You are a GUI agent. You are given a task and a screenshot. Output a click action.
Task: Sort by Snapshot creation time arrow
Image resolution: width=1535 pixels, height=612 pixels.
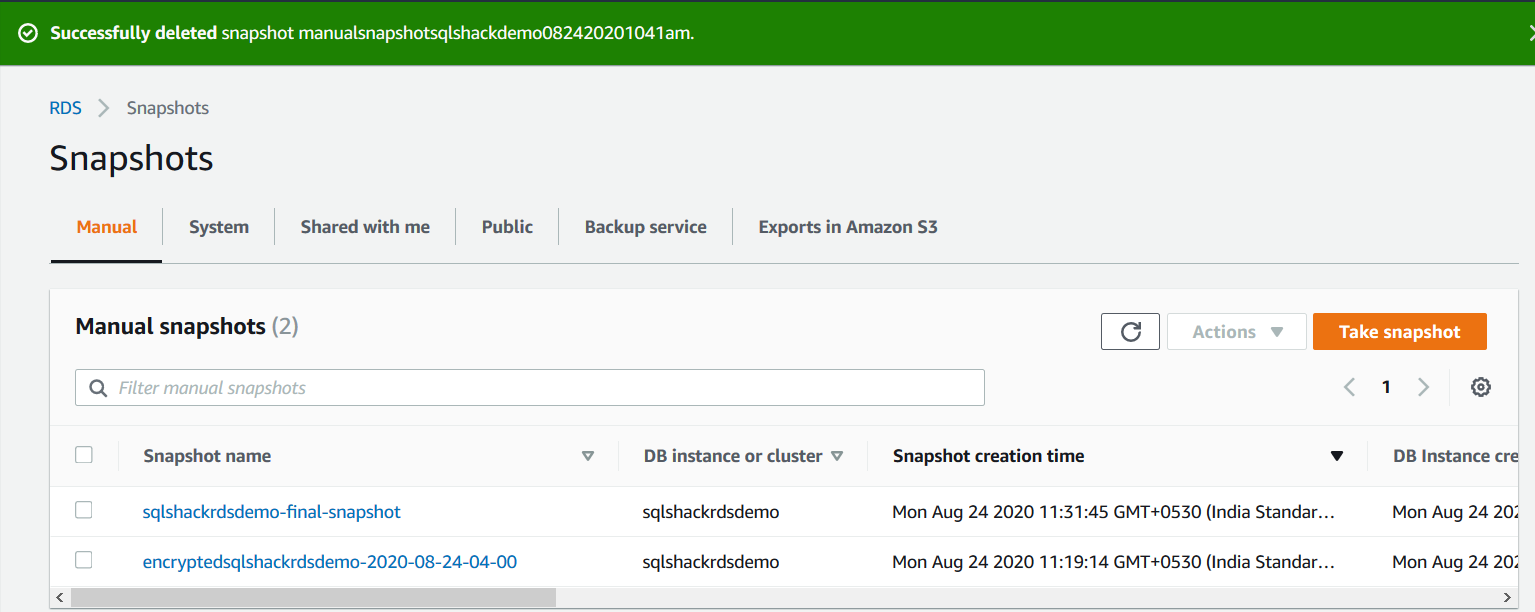(x=1336, y=456)
